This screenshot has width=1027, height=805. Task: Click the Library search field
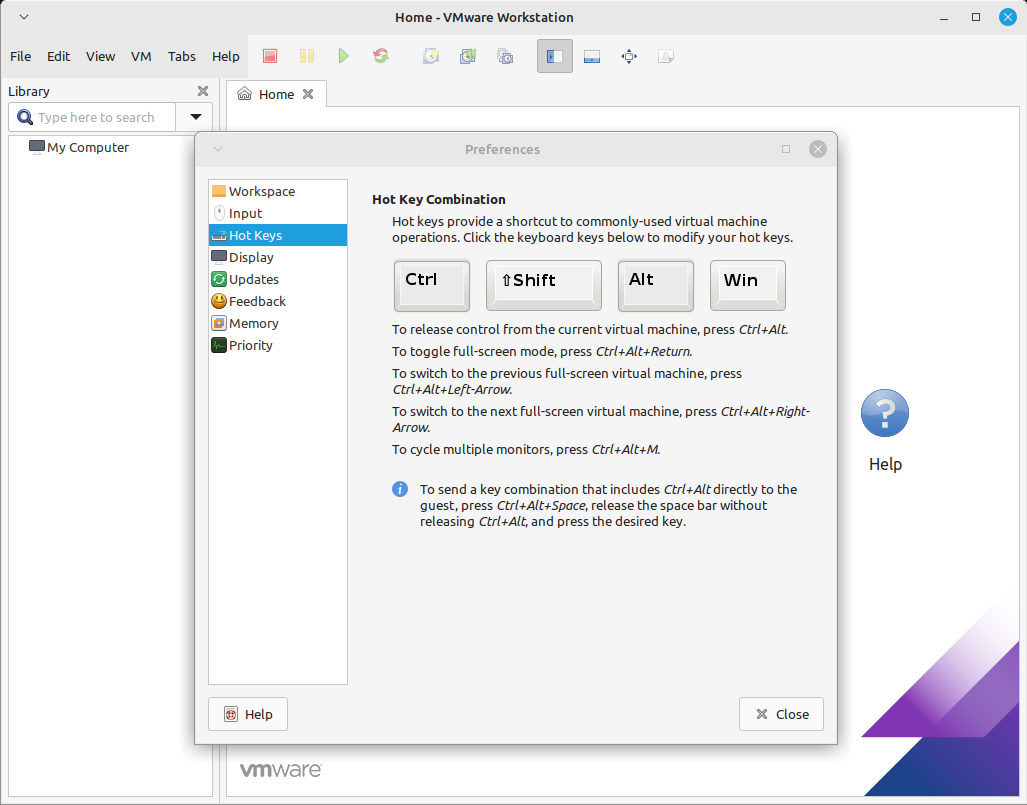(x=92, y=117)
